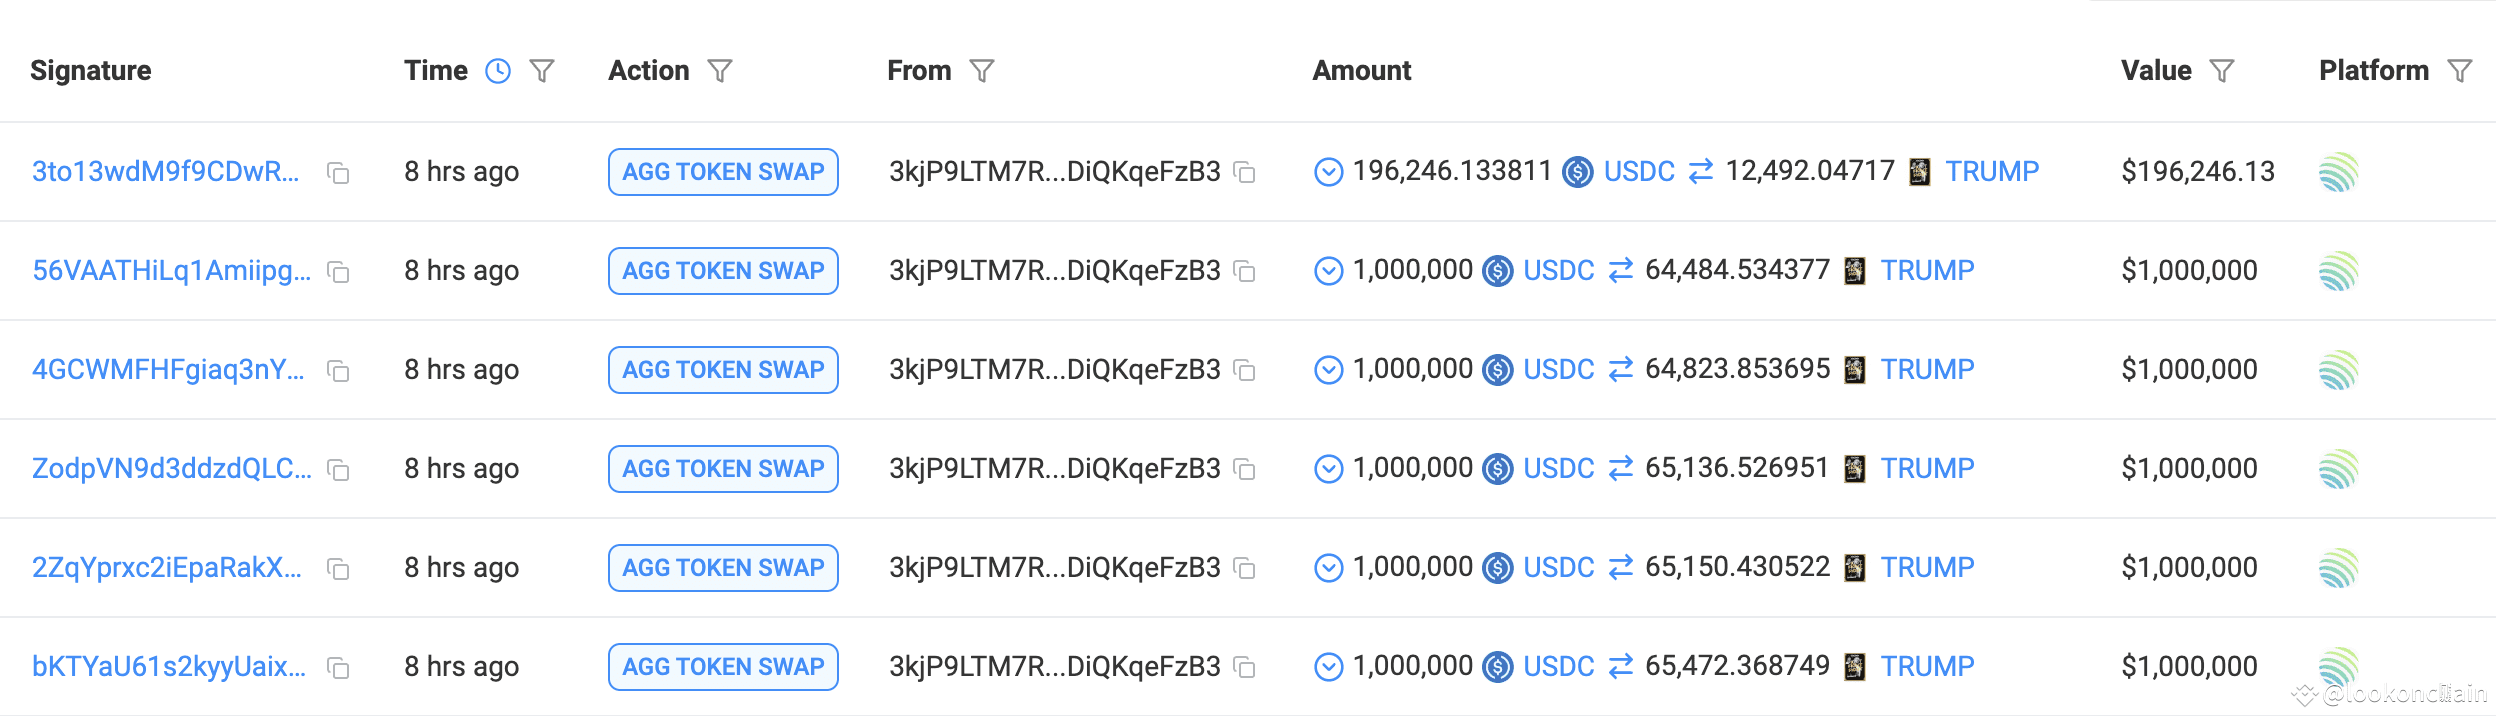This screenshot has width=2496, height=716.
Task: Copy the From address in the first row
Action: click(1245, 172)
